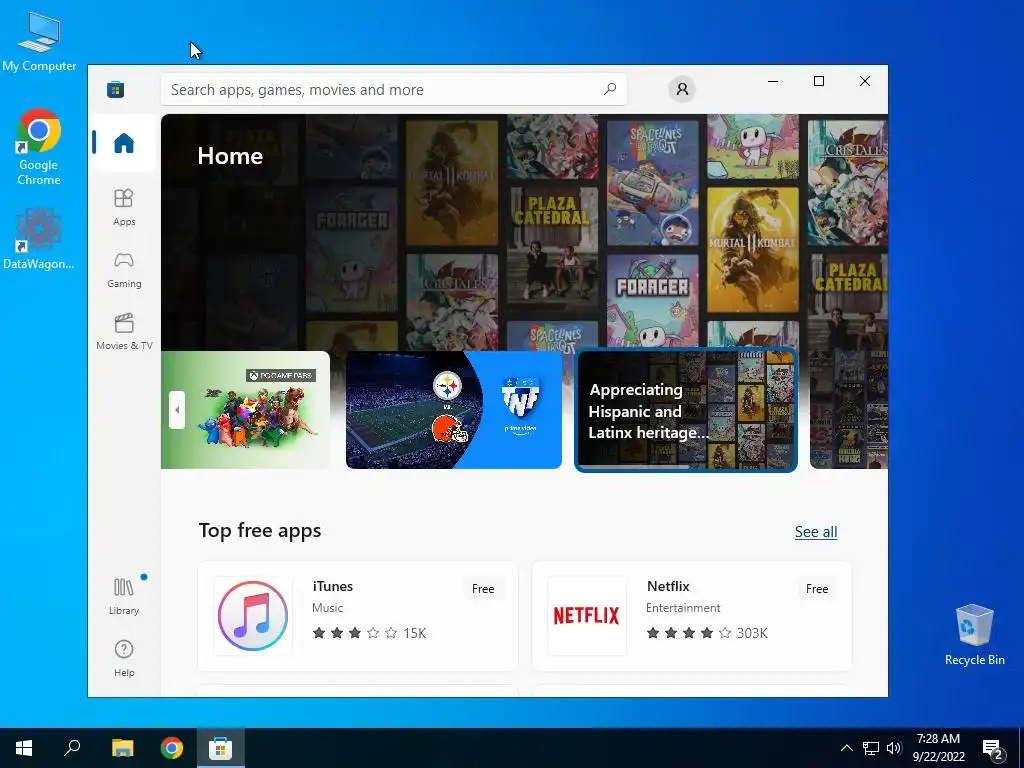Click the Recycle Bin desktop icon

click(974, 635)
